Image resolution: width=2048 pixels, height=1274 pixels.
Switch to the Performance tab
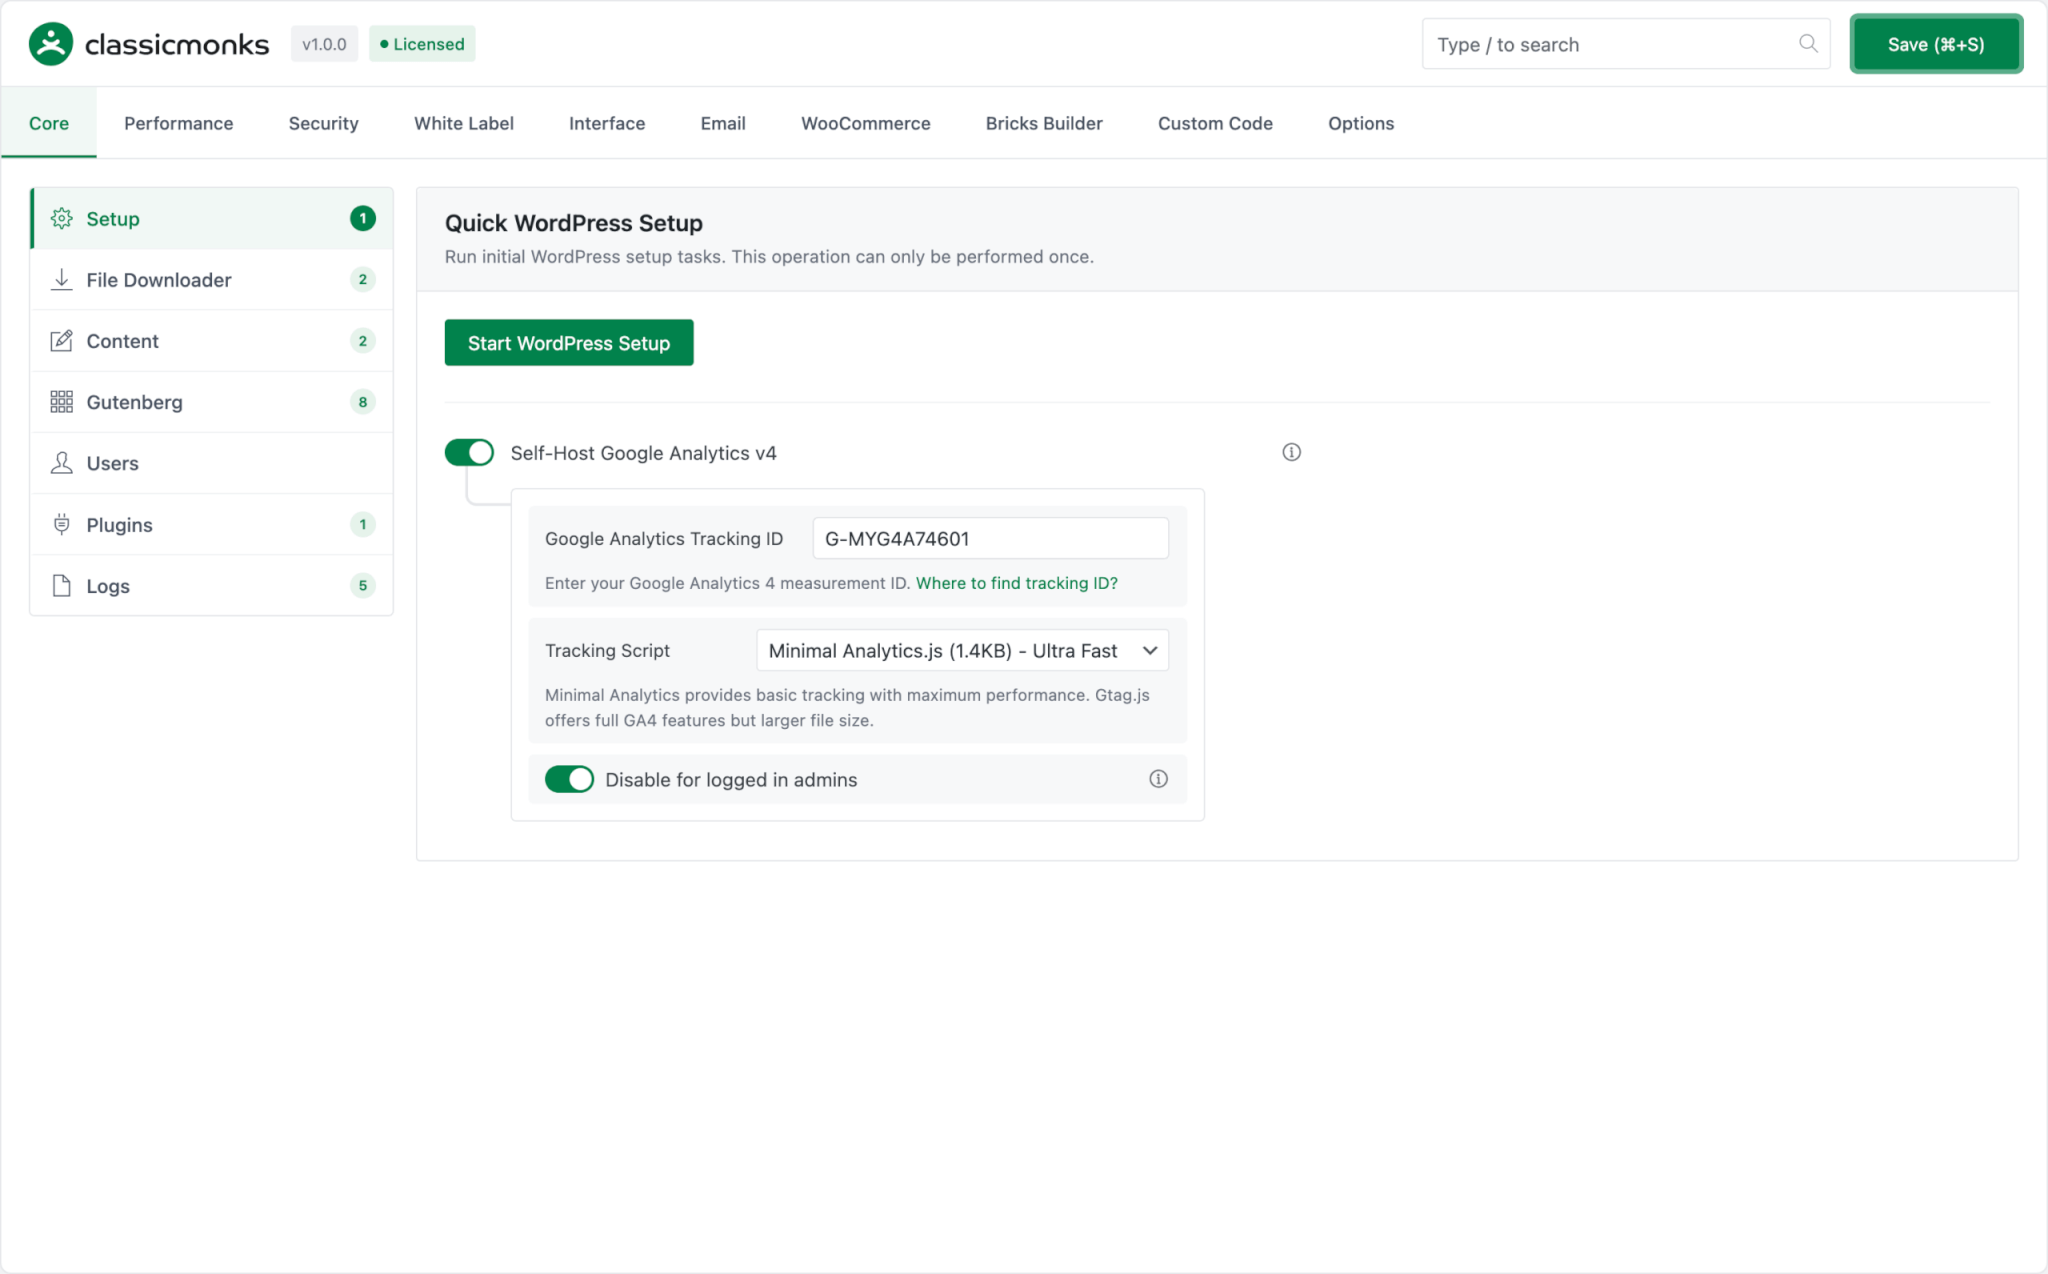pyautogui.click(x=179, y=123)
